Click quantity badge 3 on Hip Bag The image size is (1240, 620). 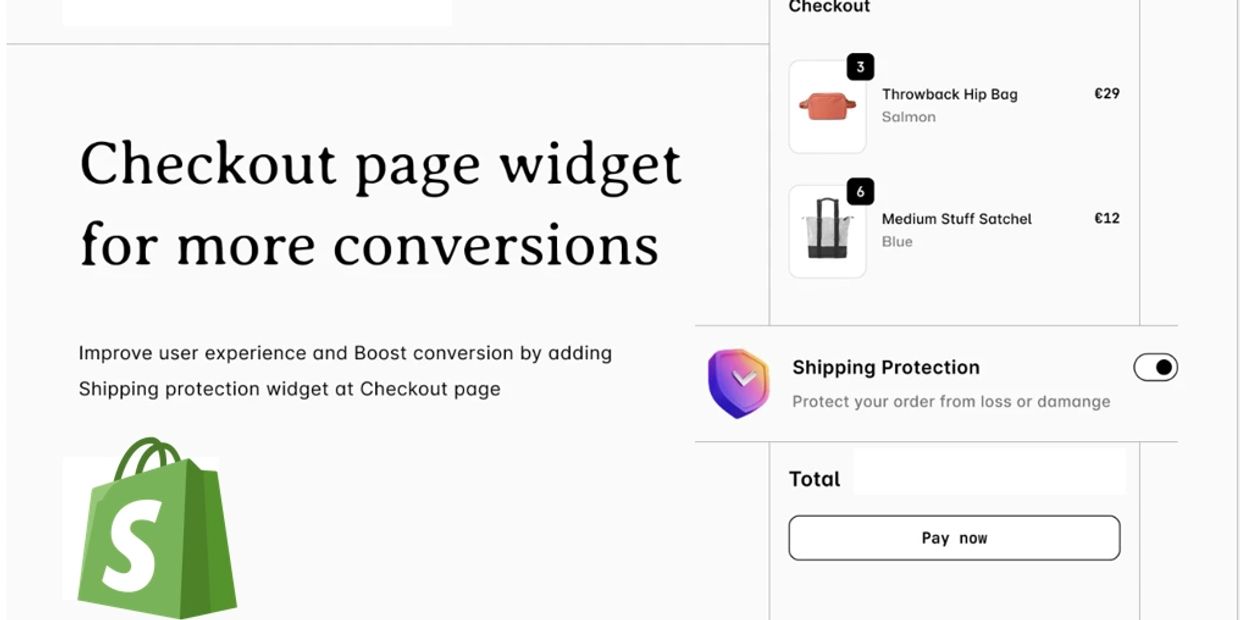point(860,67)
